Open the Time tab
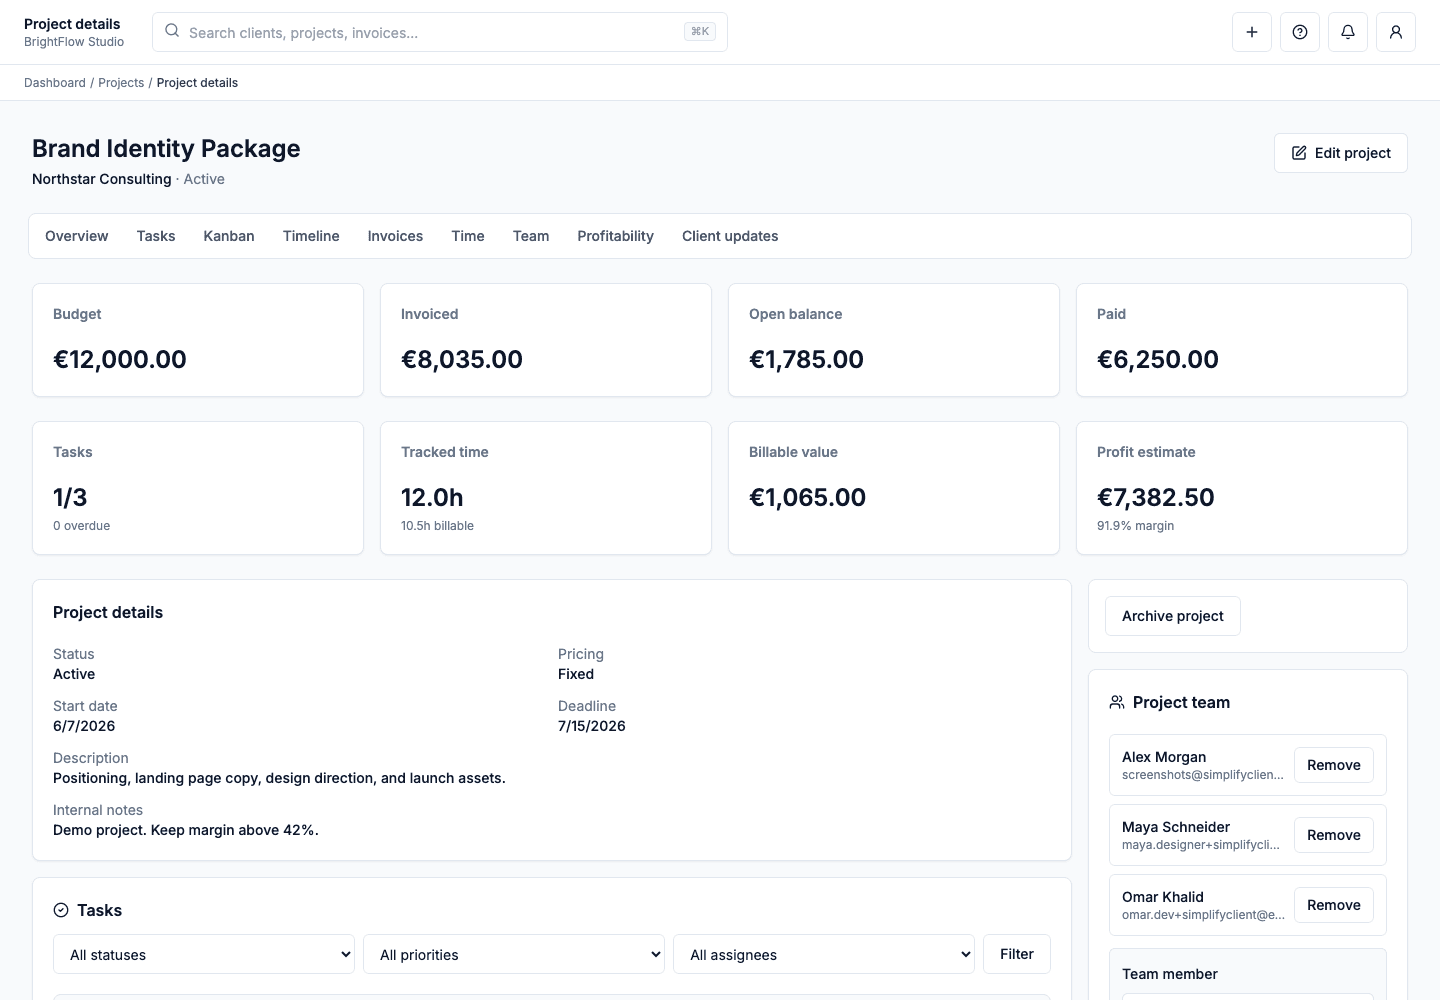The image size is (1440, 1000). click(468, 236)
